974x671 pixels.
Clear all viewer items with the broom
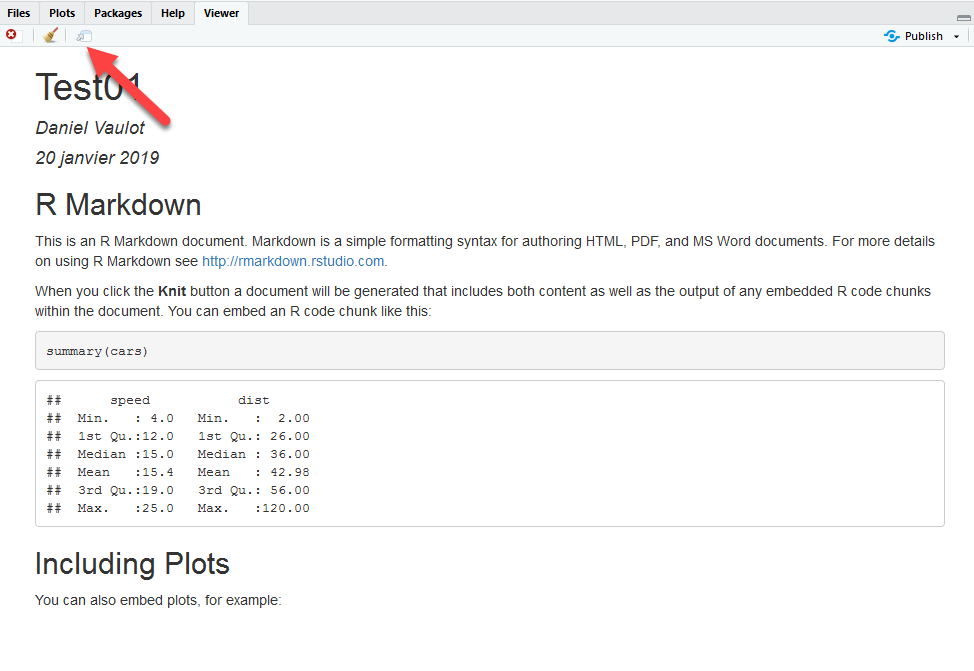pyautogui.click(x=50, y=36)
